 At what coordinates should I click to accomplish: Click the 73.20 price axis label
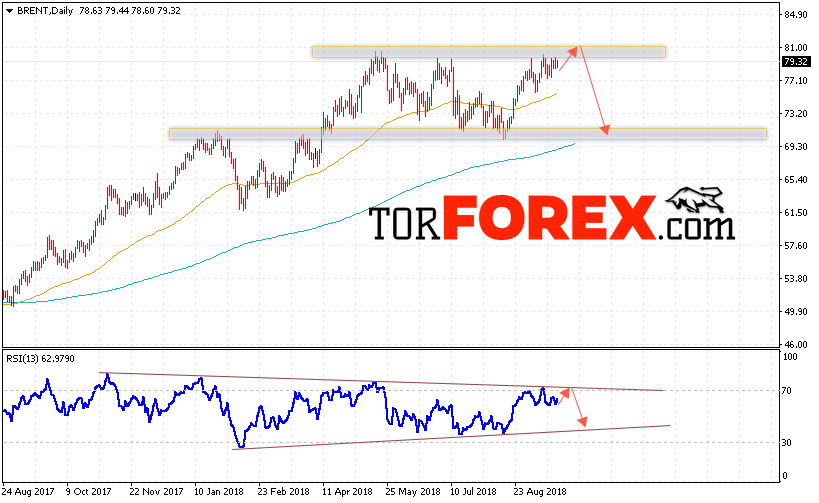point(795,113)
